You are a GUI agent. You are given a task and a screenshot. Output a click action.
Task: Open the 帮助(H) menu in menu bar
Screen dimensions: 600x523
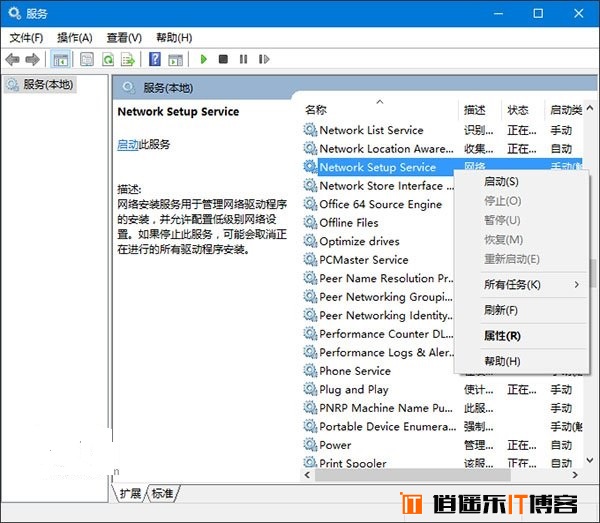click(x=174, y=38)
